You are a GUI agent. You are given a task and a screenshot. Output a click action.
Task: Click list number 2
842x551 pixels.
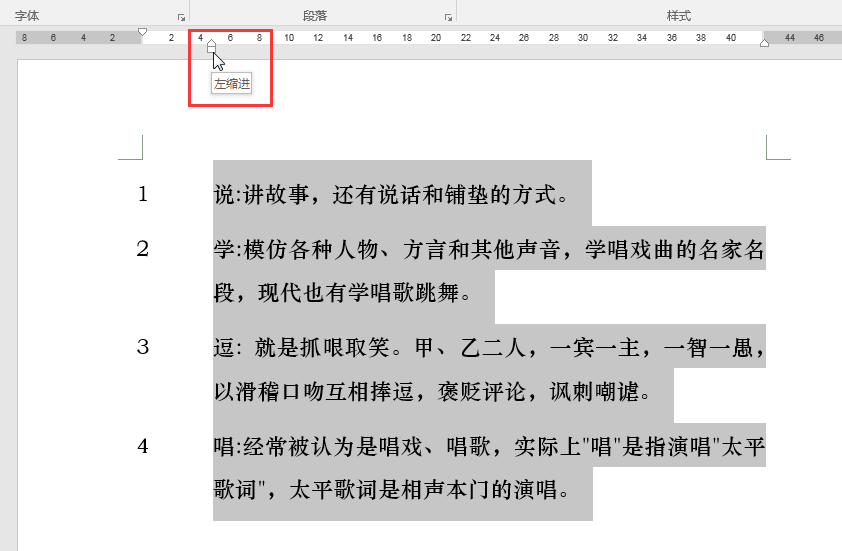(142, 249)
